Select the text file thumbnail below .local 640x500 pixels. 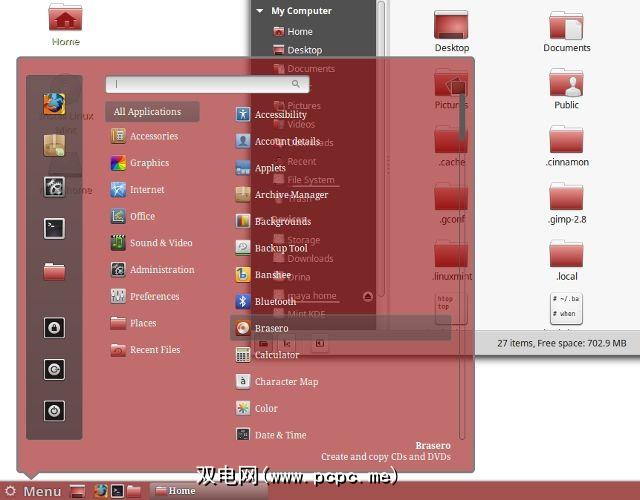pyautogui.click(x=566, y=309)
